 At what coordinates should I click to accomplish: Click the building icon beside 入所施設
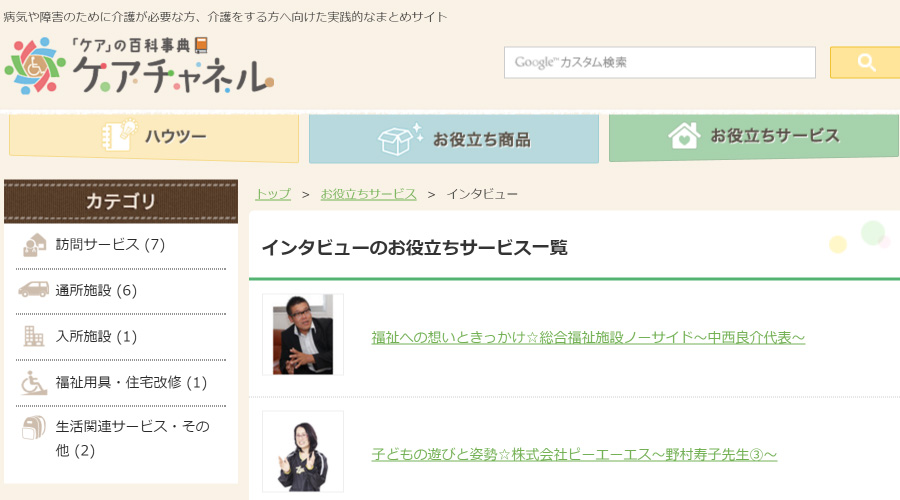[x=33, y=336]
